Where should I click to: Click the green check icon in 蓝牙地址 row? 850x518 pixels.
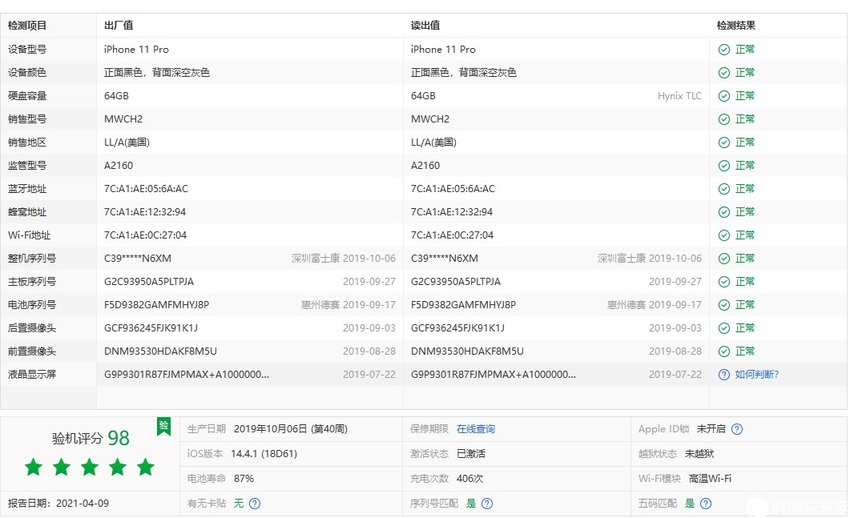pos(724,189)
